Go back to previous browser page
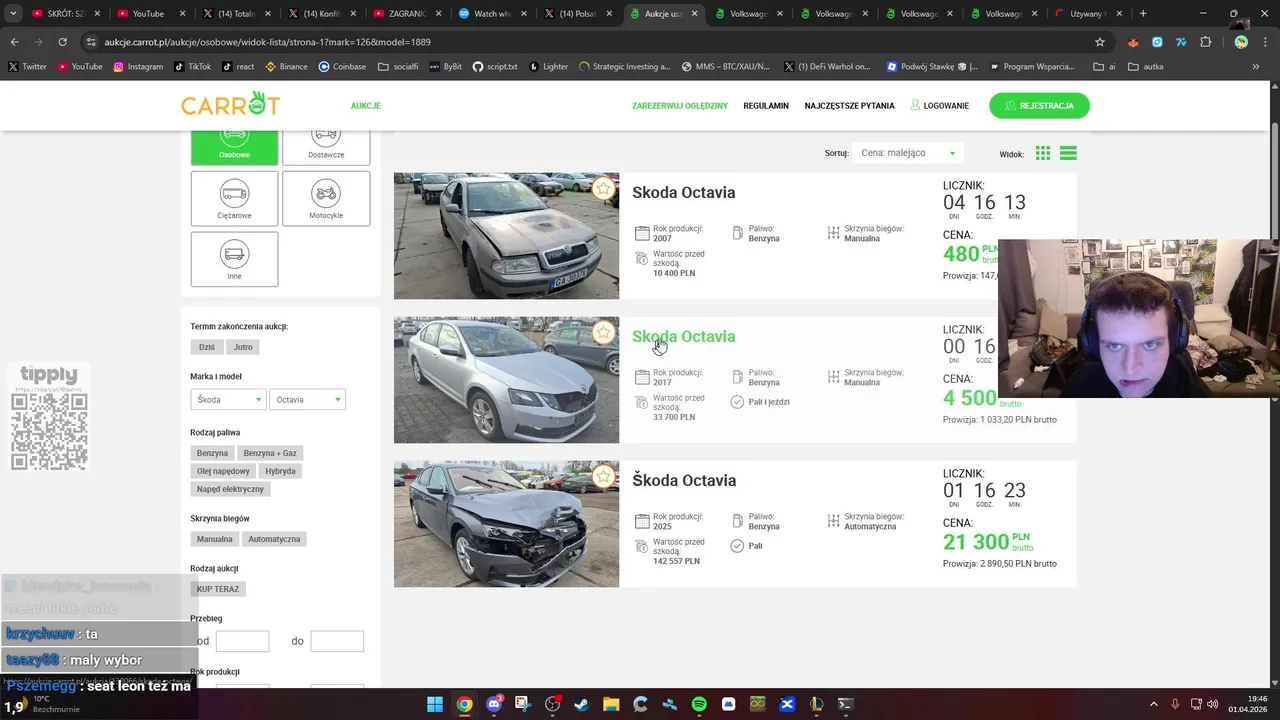1280x720 pixels. [14, 42]
